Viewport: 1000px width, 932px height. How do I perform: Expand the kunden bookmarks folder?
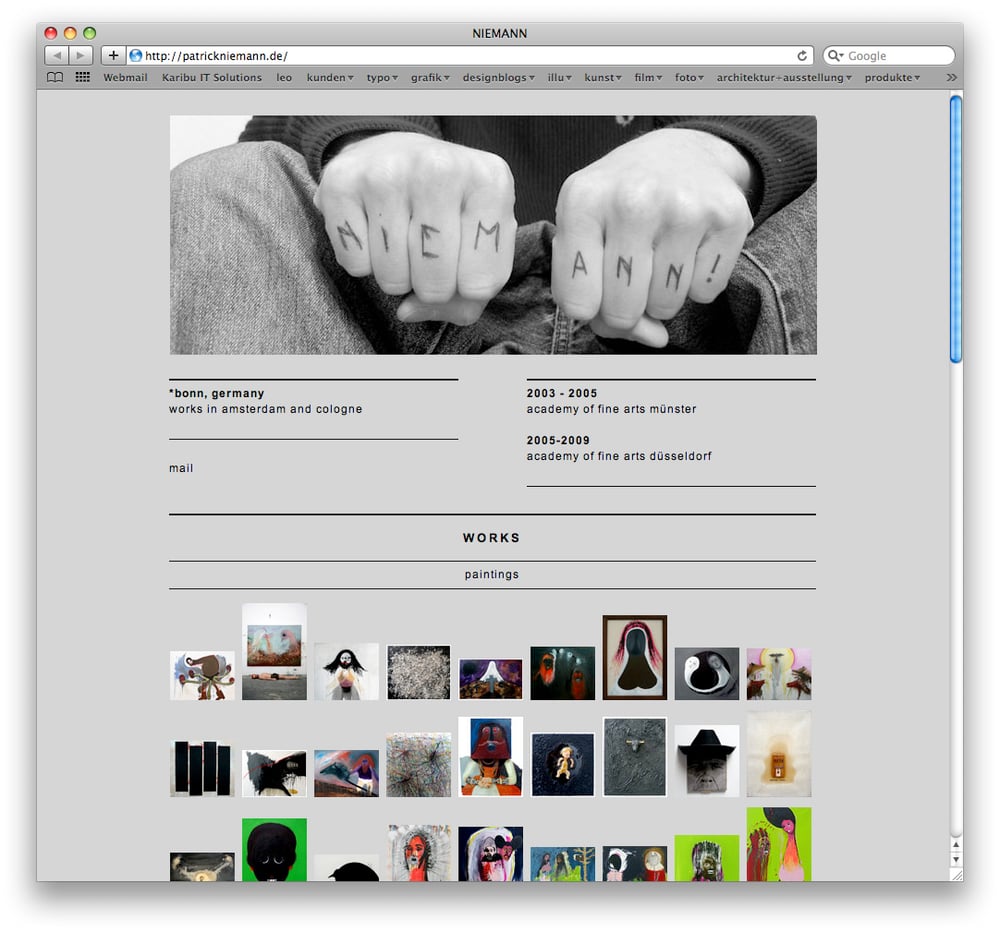[330, 77]
